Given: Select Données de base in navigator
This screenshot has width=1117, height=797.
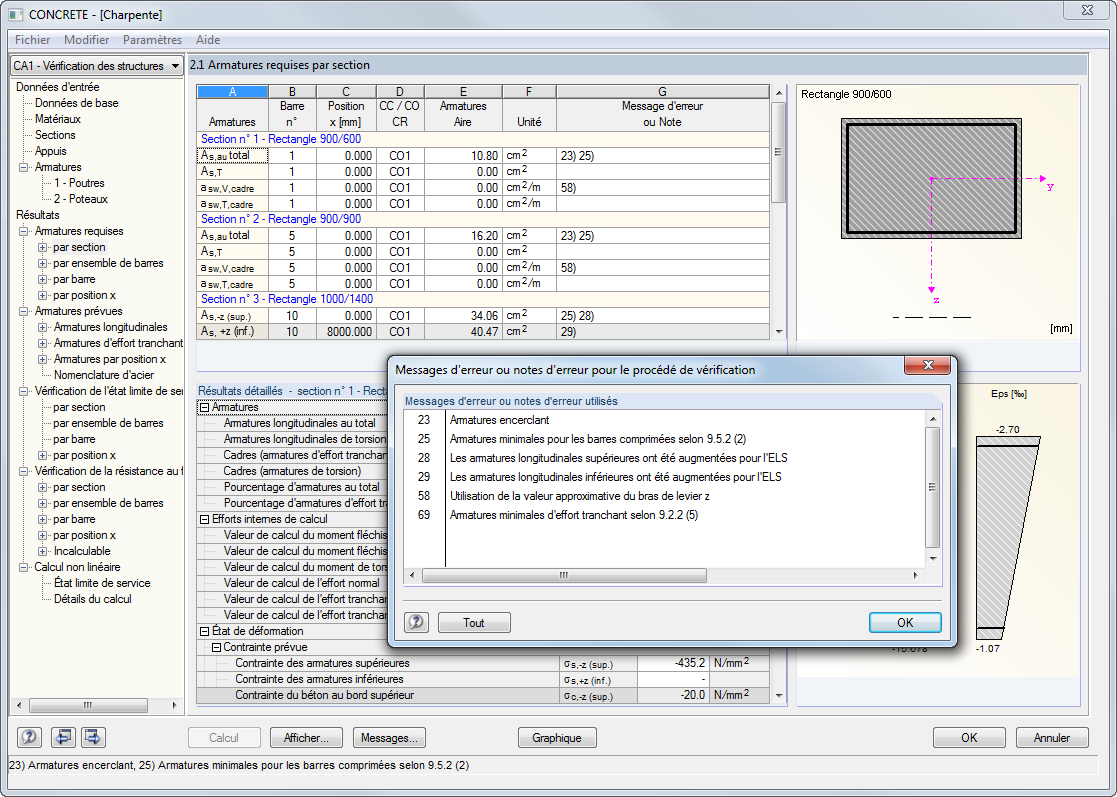Looking at the screenshot, I should [76, 103].
